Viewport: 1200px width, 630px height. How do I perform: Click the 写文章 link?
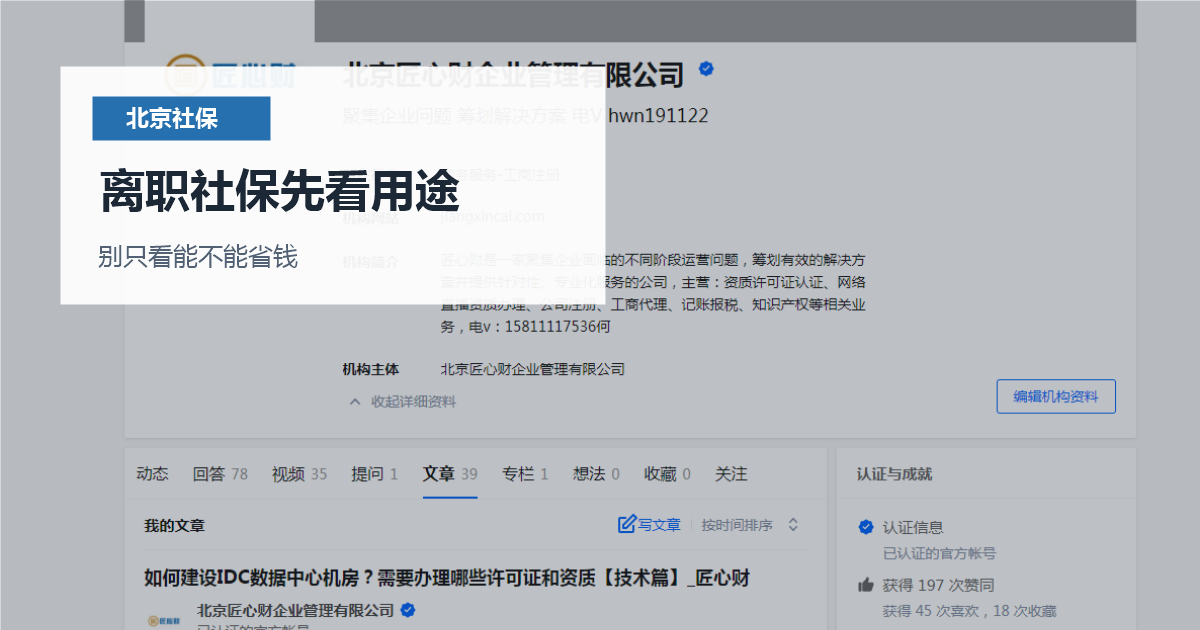point(659,525)
